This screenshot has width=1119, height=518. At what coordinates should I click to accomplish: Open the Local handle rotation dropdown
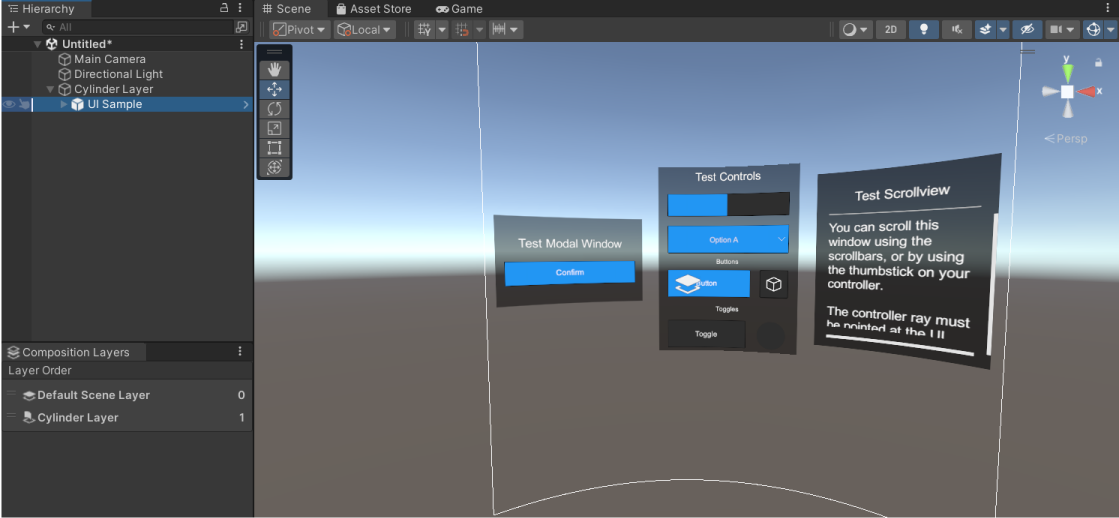coord(365,30)
